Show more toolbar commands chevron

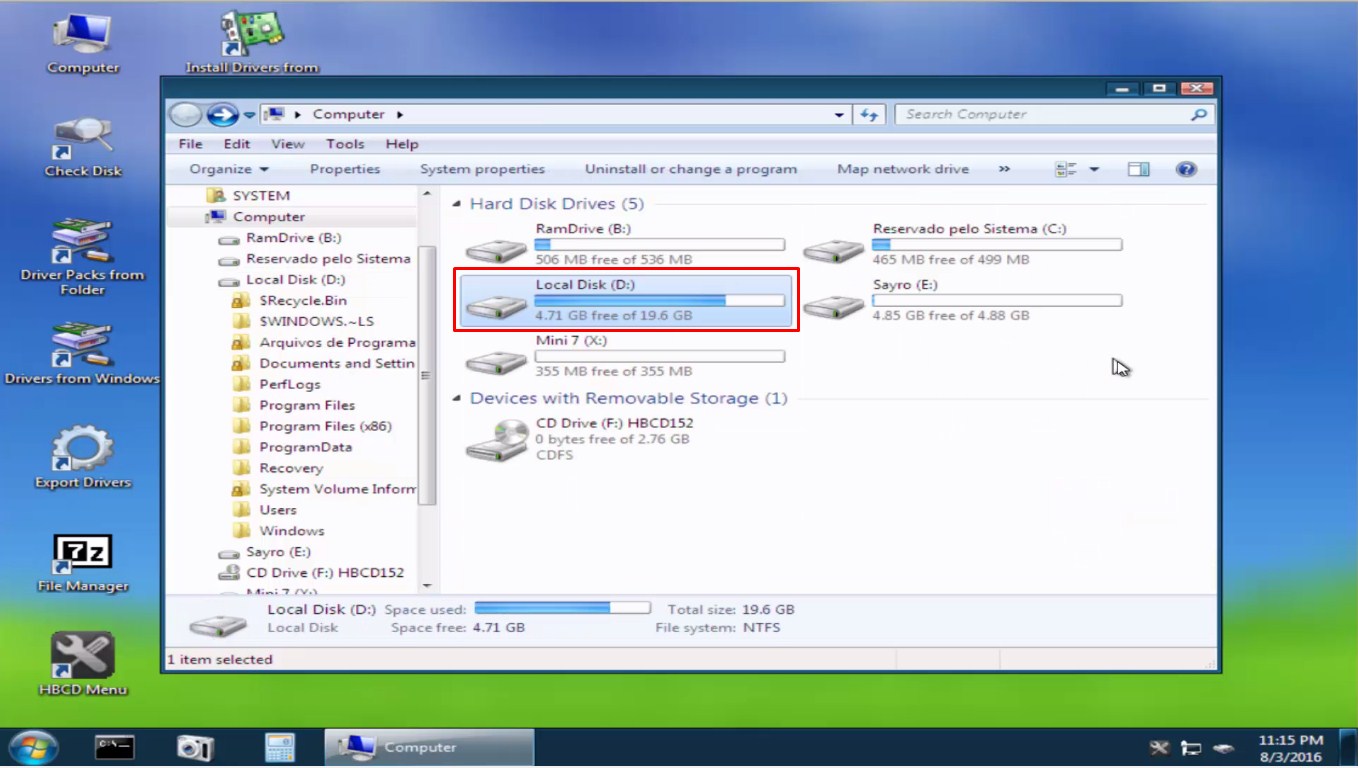coord(1004,169)
